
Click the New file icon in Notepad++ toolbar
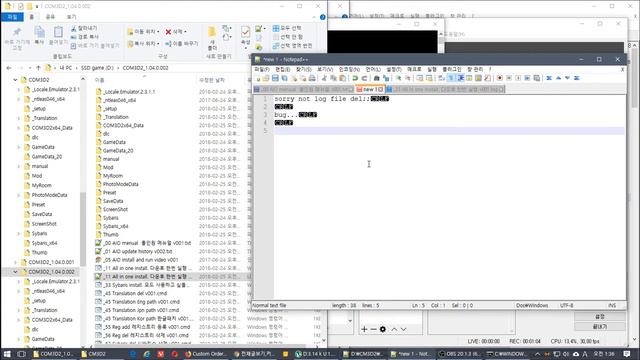258,78
